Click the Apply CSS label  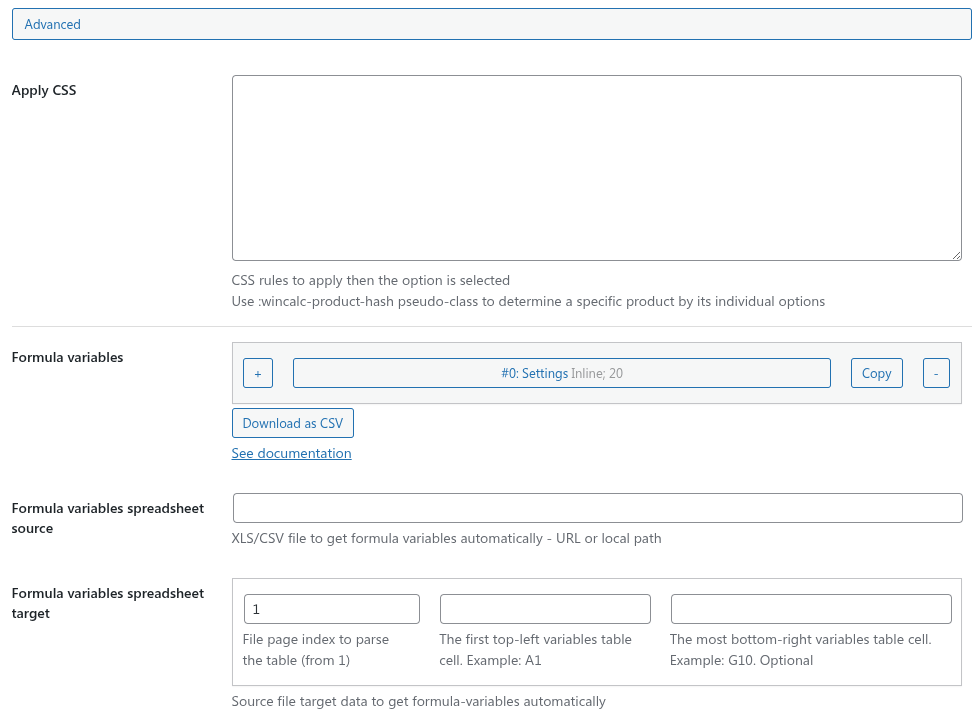(44, 90)
